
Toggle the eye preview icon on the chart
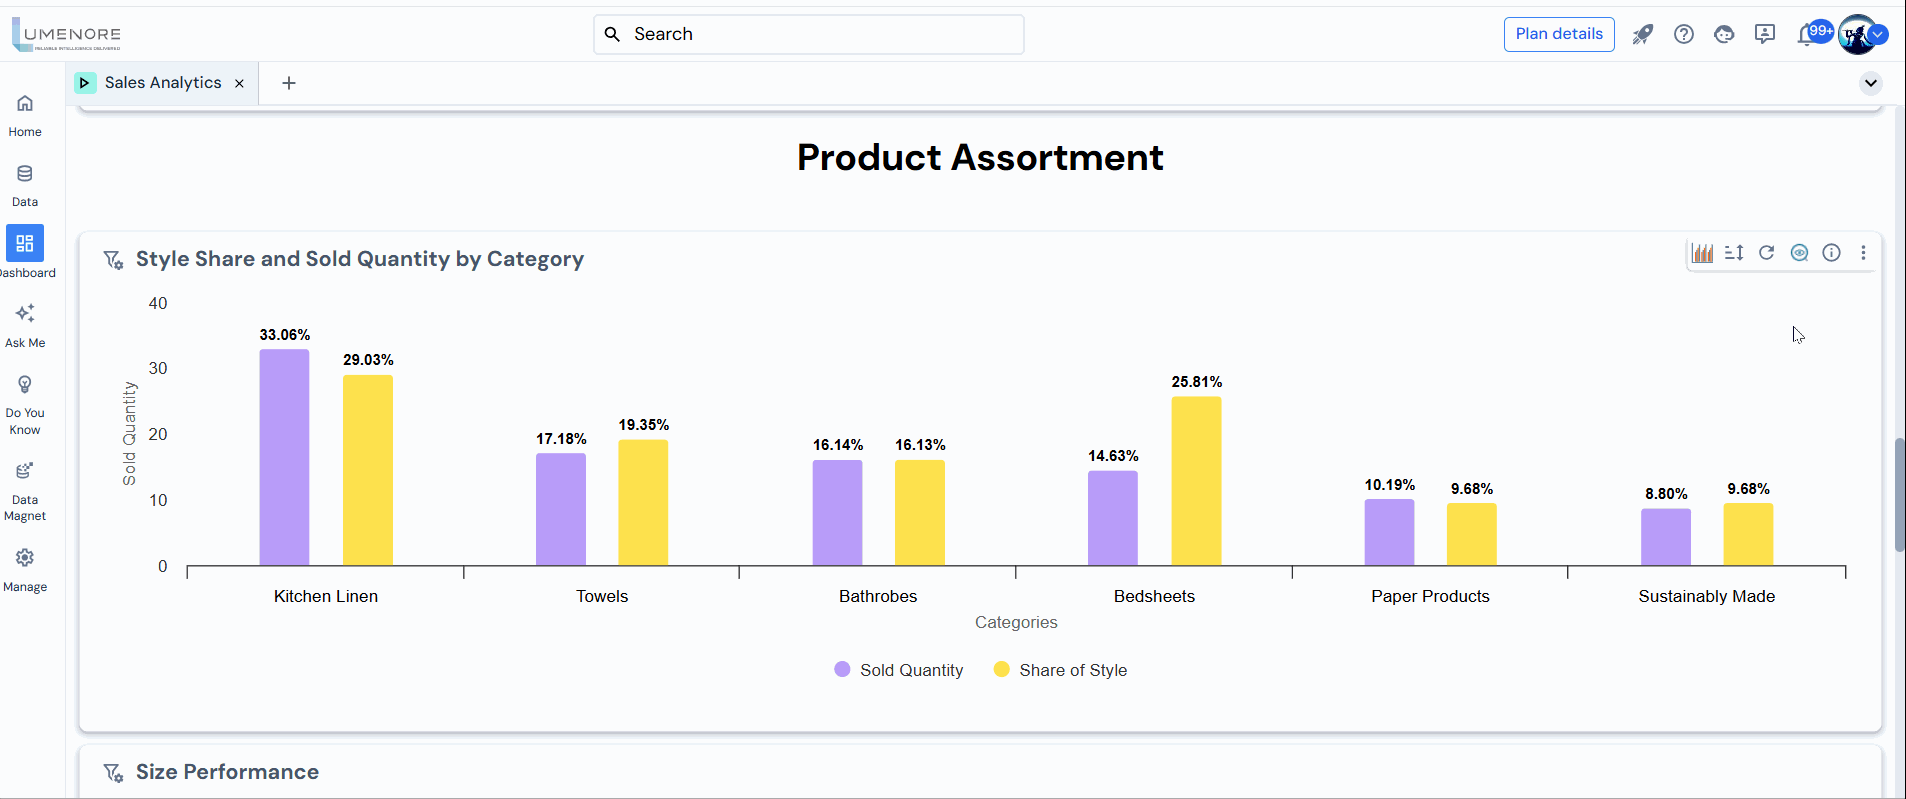point(1799,253)
